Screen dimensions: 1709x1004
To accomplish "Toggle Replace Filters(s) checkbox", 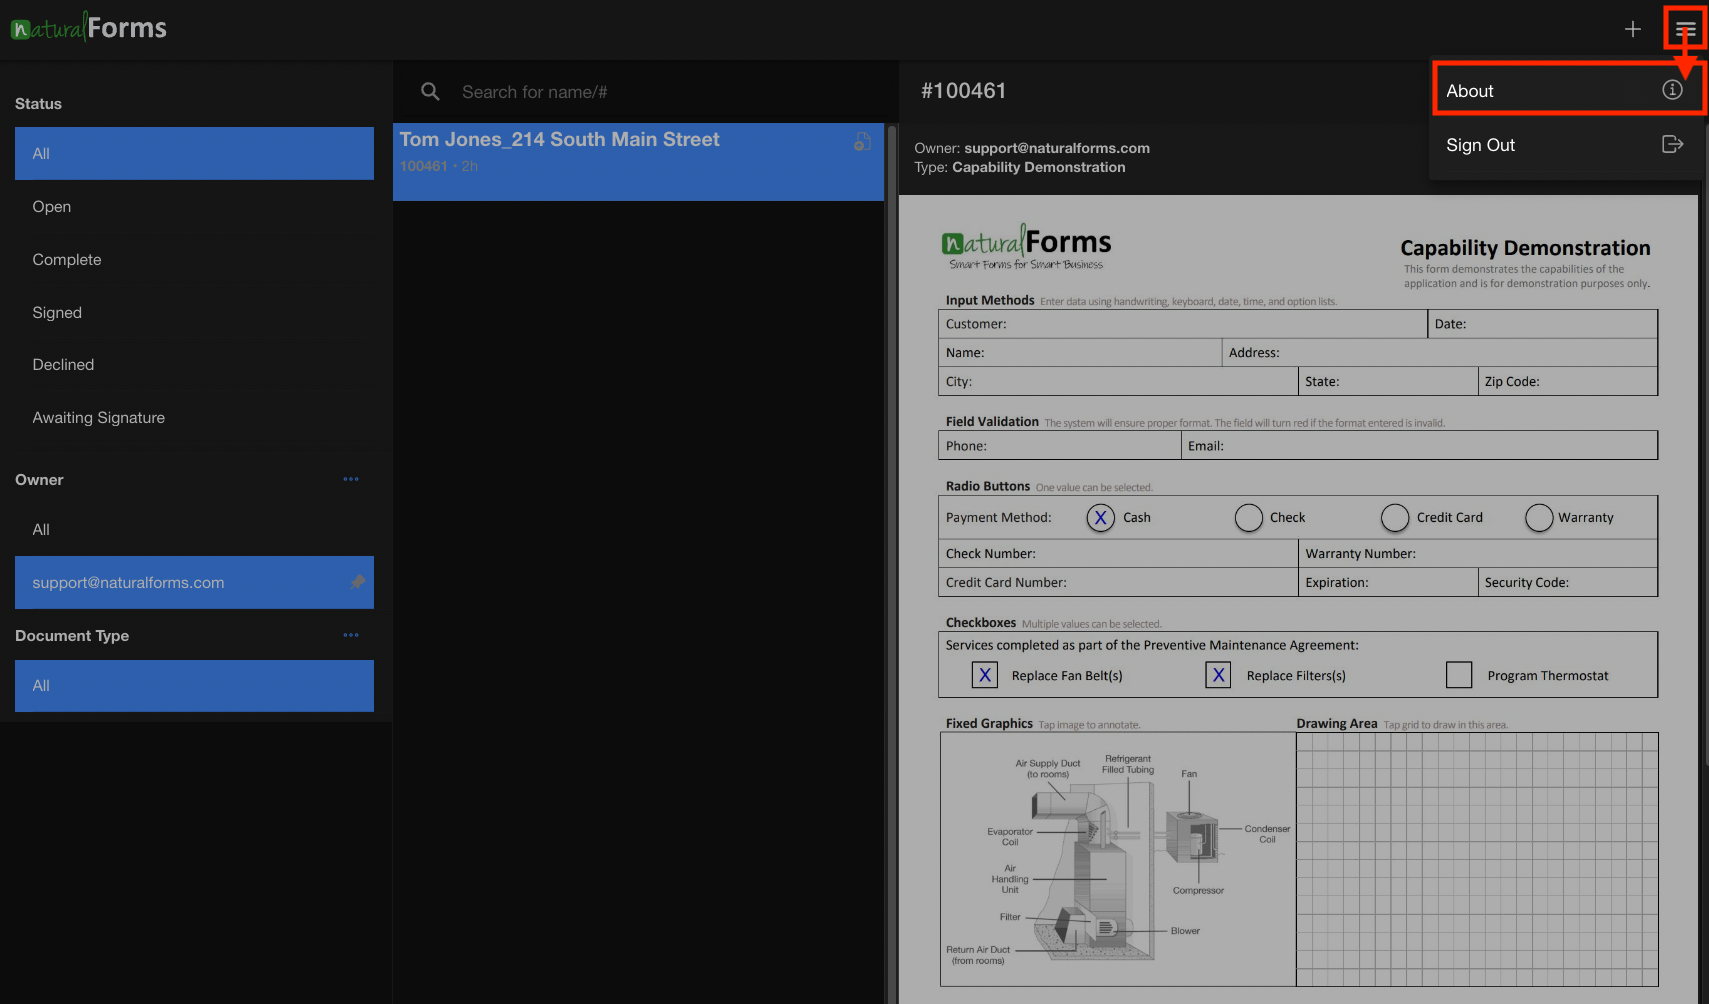I will [1218, 675].
